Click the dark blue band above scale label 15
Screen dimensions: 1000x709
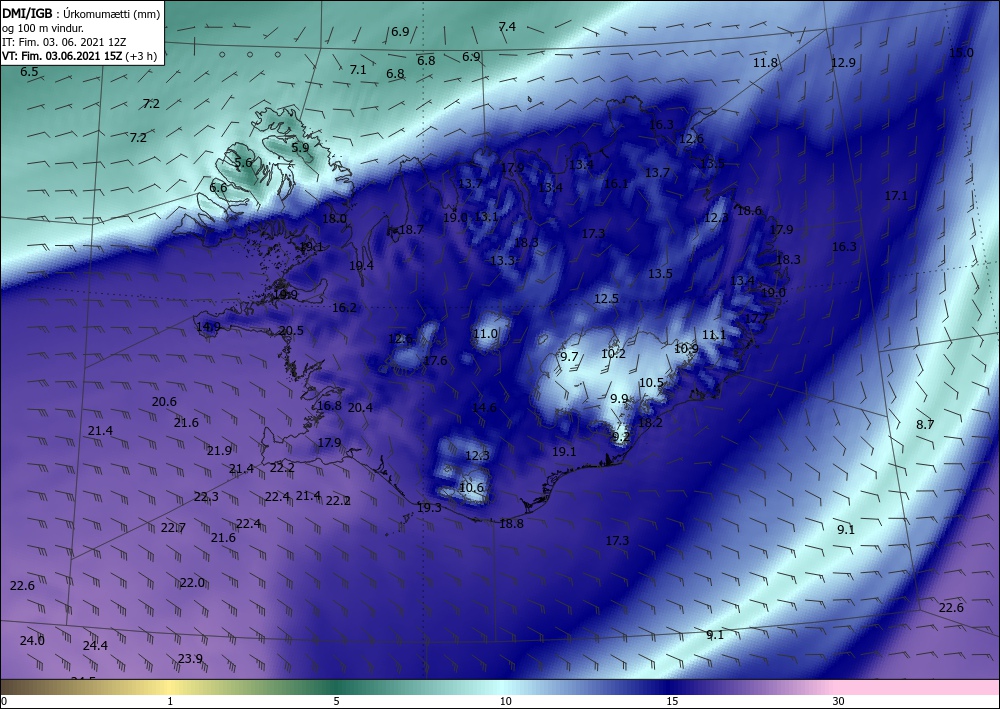point(672,687)
